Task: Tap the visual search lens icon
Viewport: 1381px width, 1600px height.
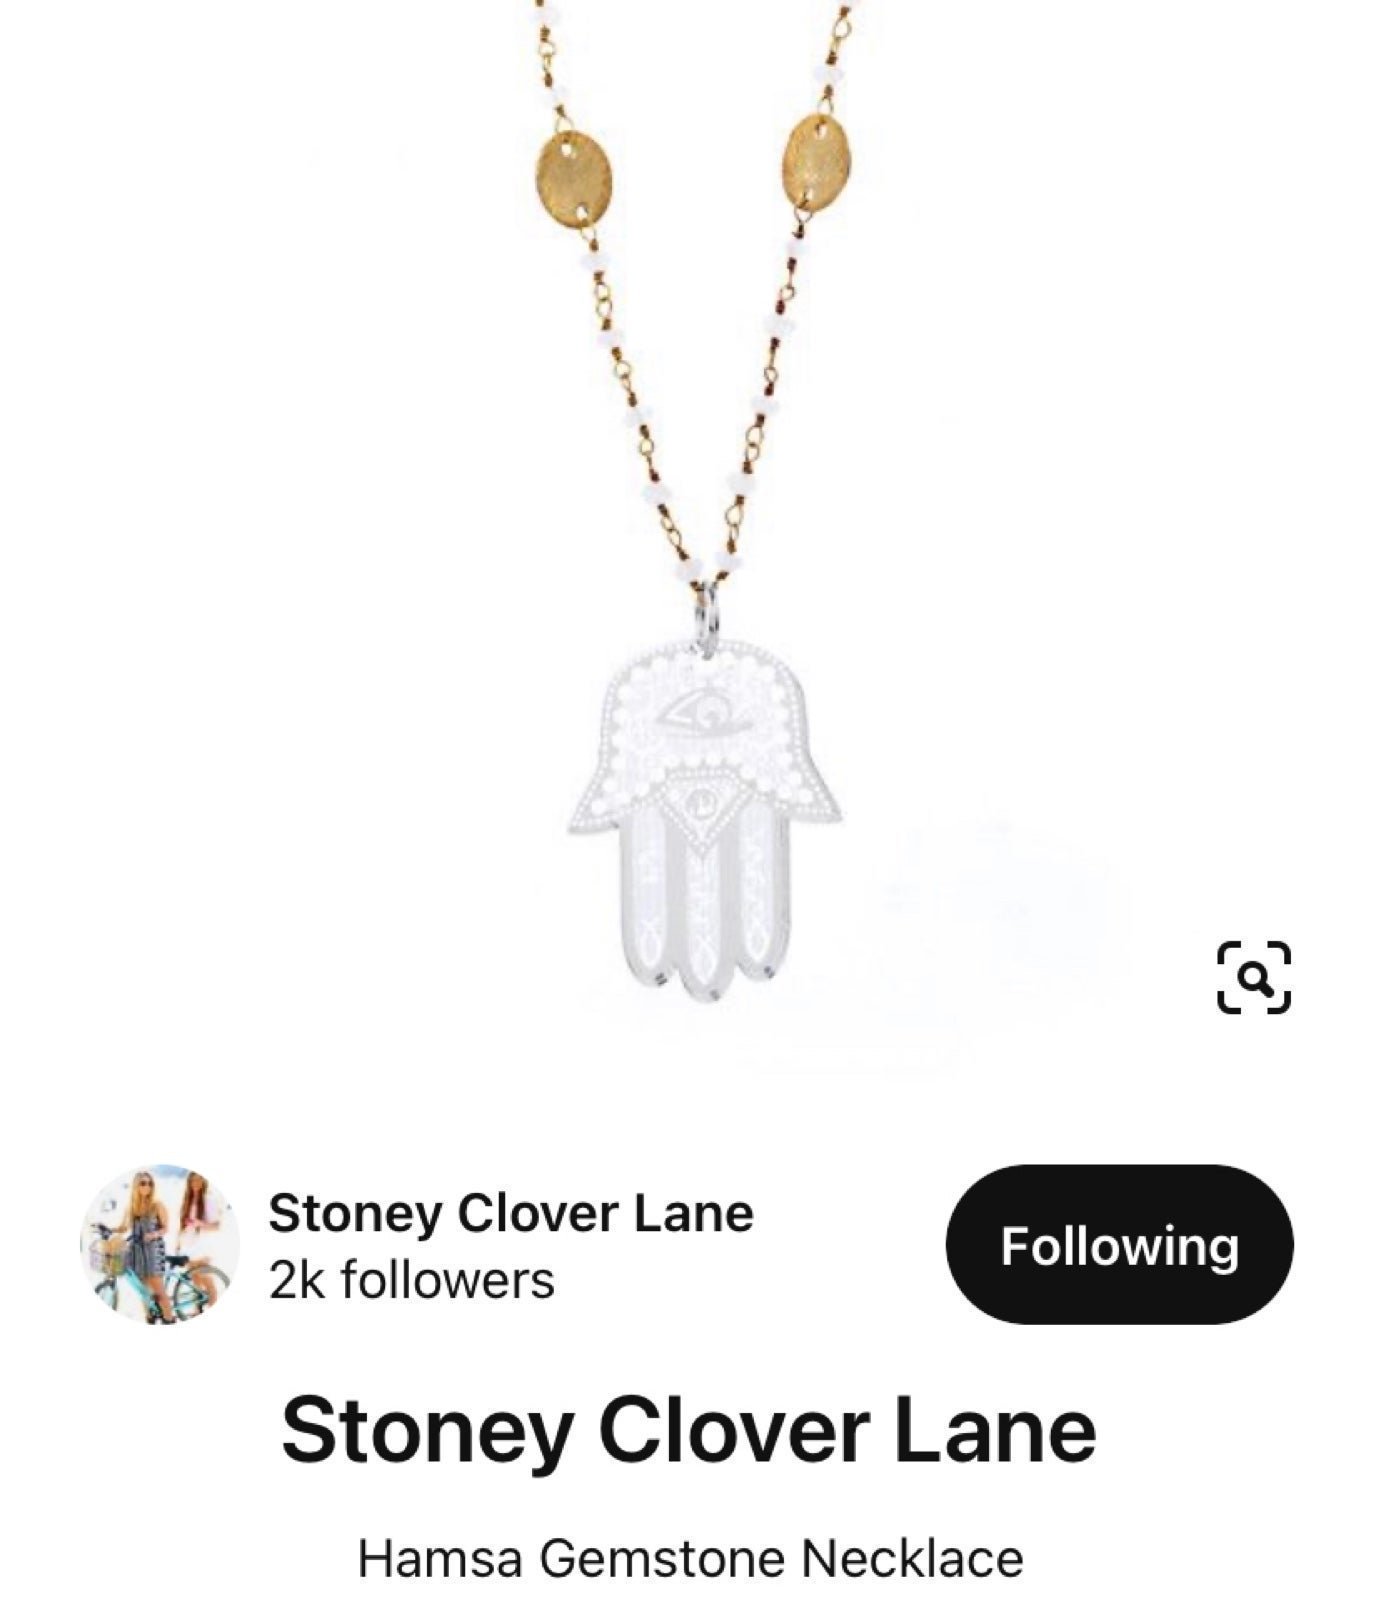Action: click(1253, 976)
